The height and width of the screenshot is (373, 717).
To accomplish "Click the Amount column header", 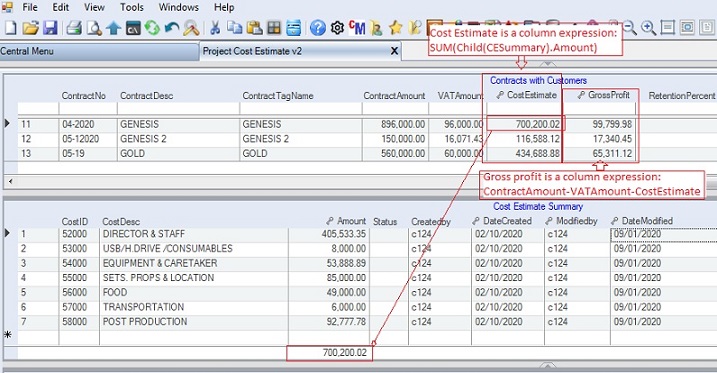I will [x=346, y=221].
